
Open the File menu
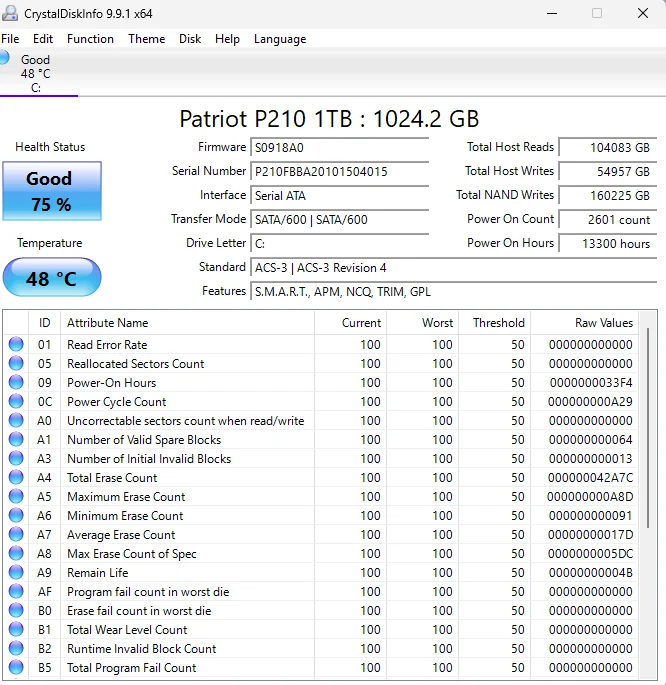(10, 39)
